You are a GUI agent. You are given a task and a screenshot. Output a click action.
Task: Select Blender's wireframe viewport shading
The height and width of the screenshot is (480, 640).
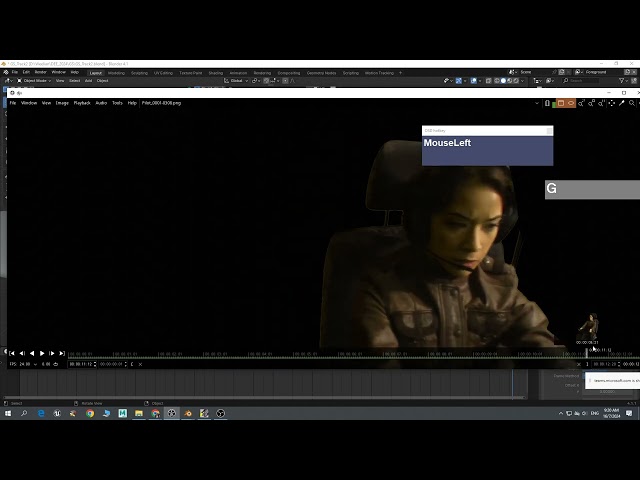pyautogui.click(x=497, y=81)
